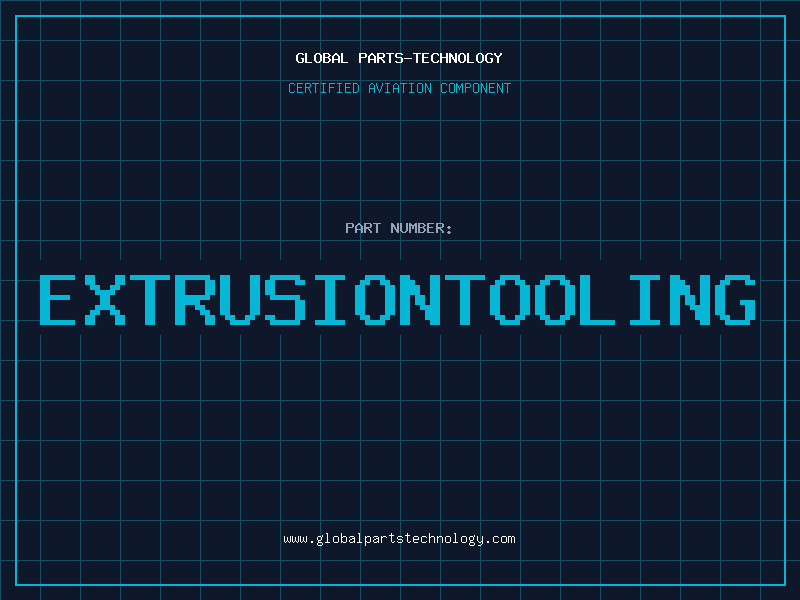This screenshot has height=600, width=800.
Task: Select the word CERTIFIED in the subtitle
Action: (x=325, y=88)
